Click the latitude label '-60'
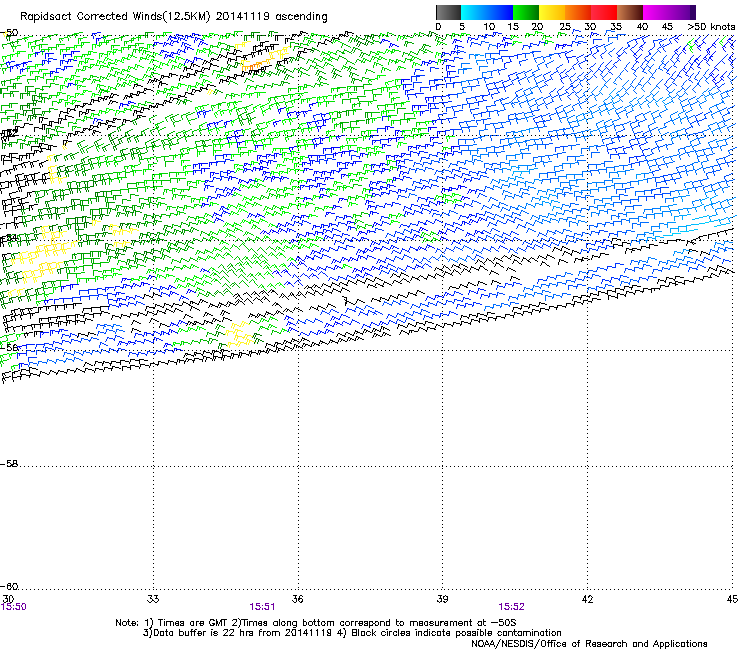The height and width of the screenshot is (650, 740). (9, 587)
